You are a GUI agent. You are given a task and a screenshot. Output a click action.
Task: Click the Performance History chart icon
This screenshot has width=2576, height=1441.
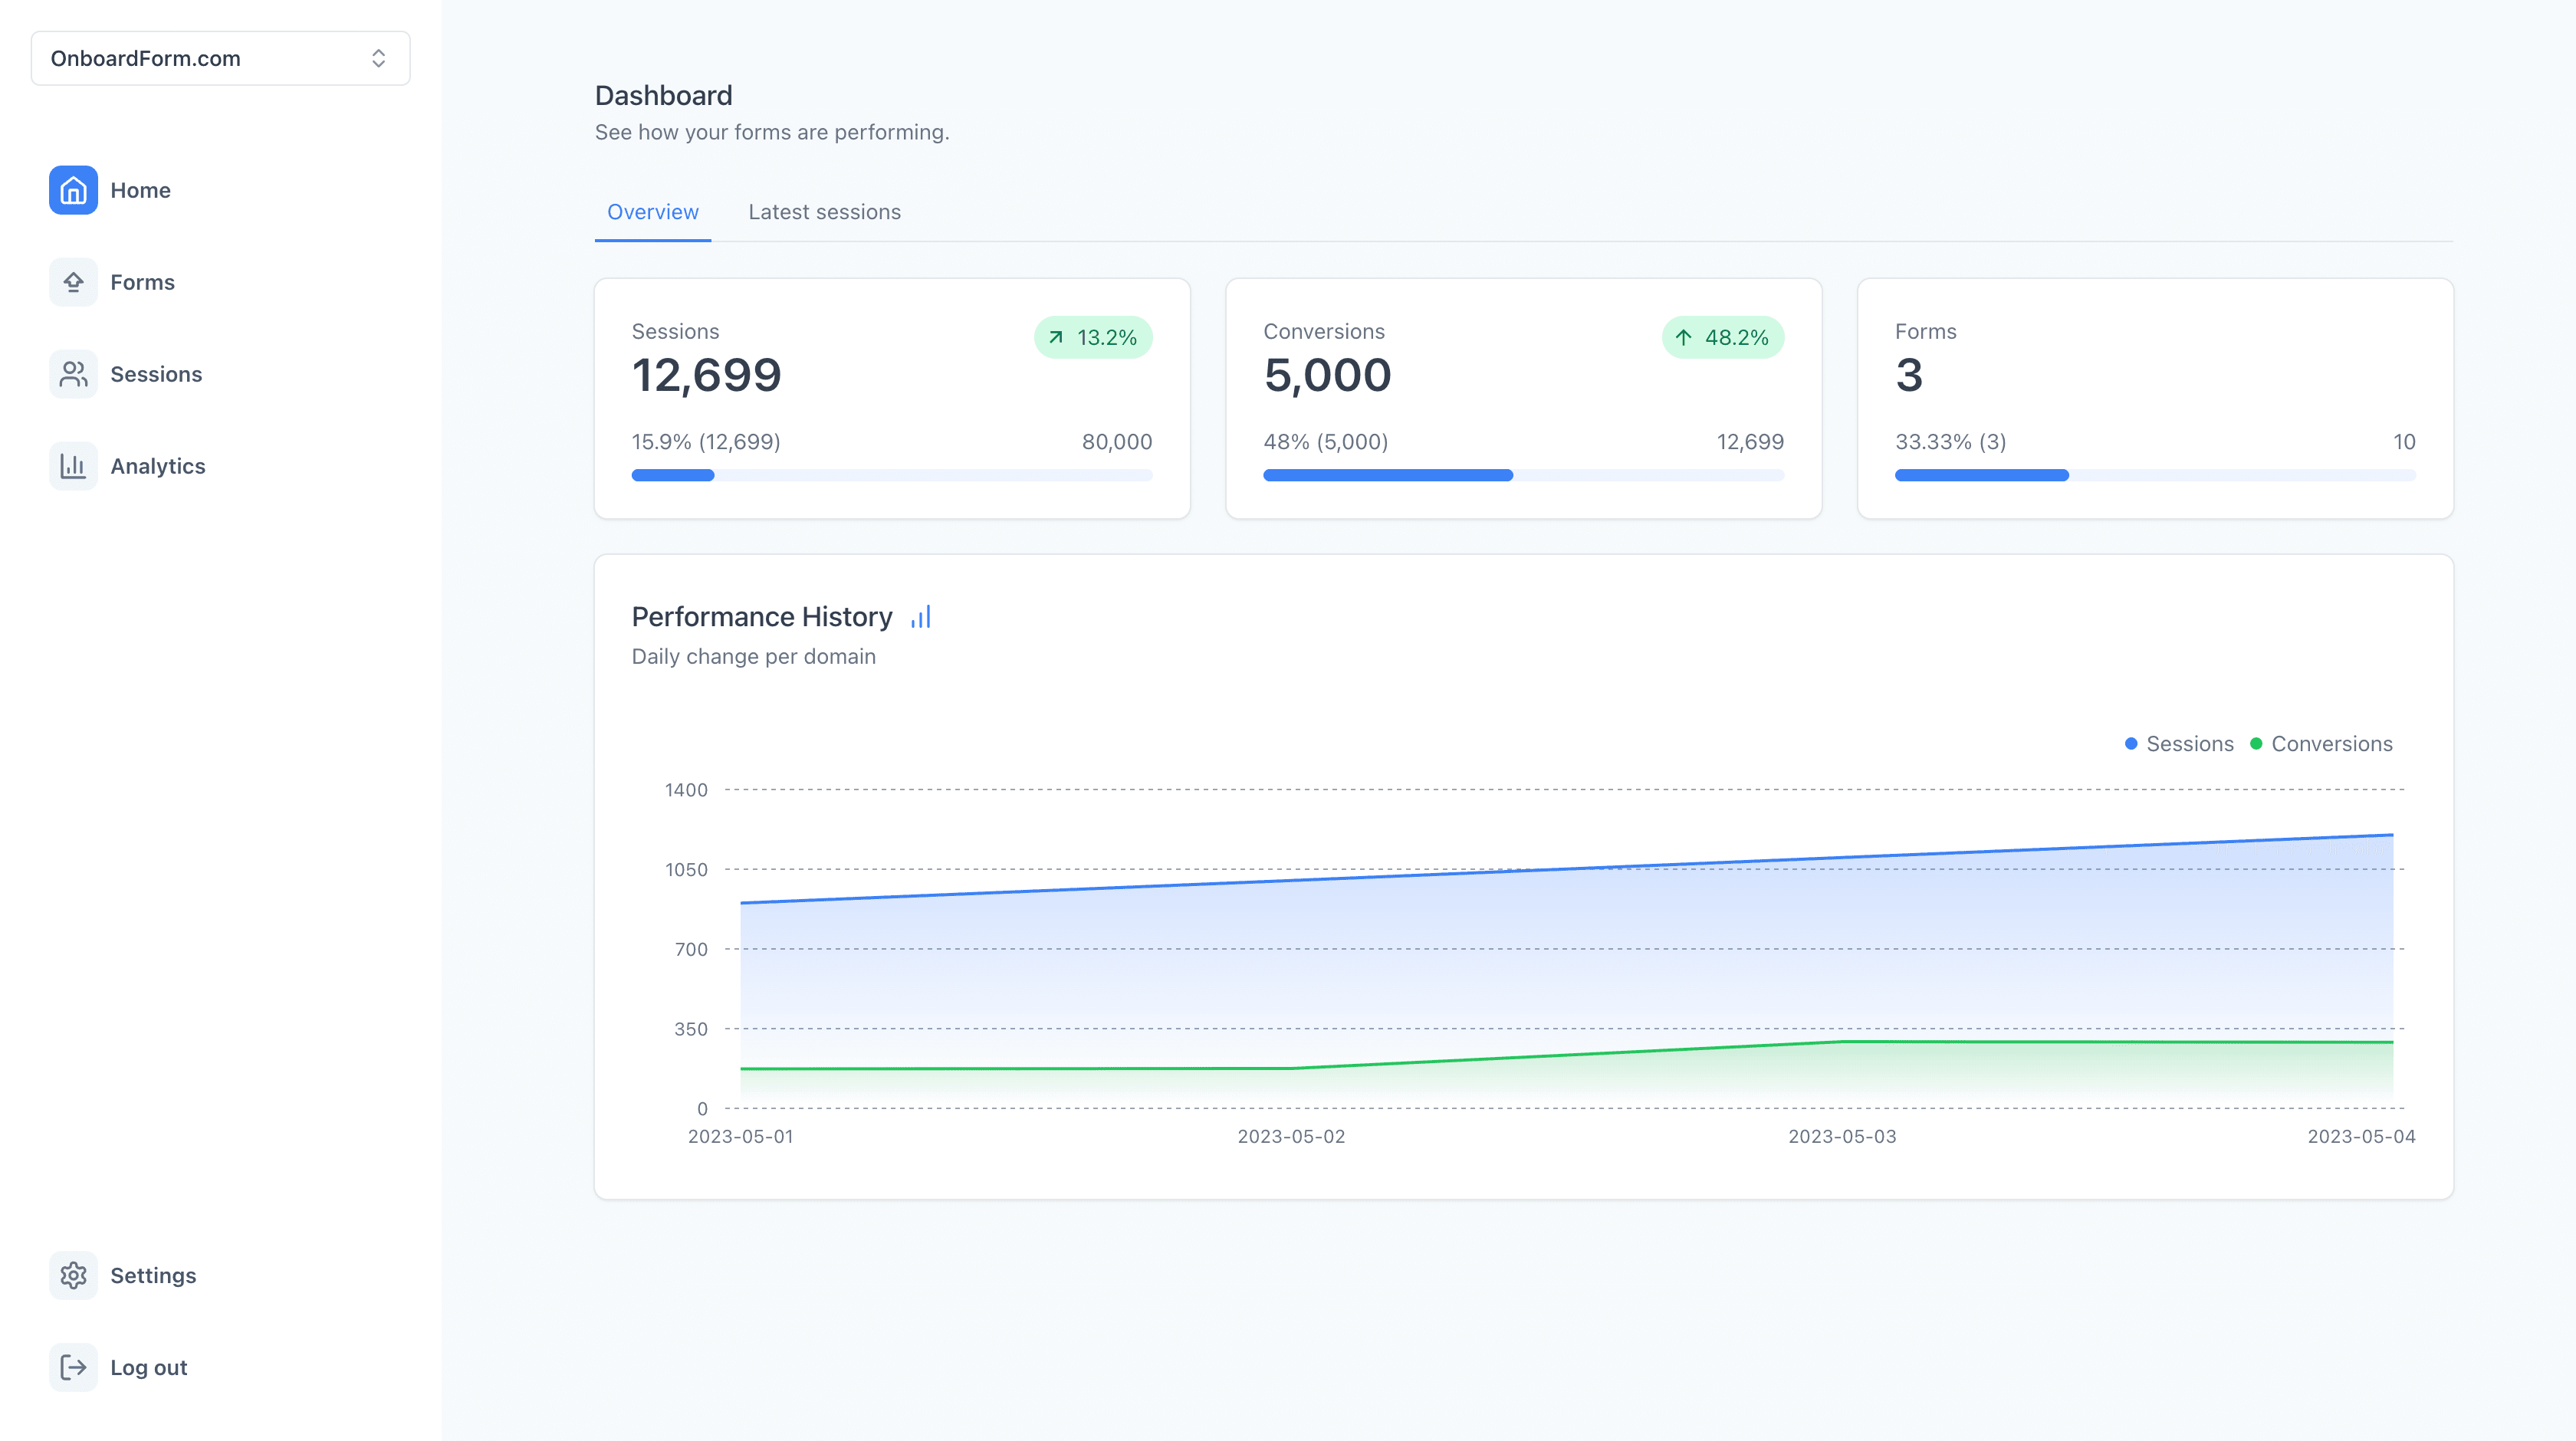[x=920, y=617]
